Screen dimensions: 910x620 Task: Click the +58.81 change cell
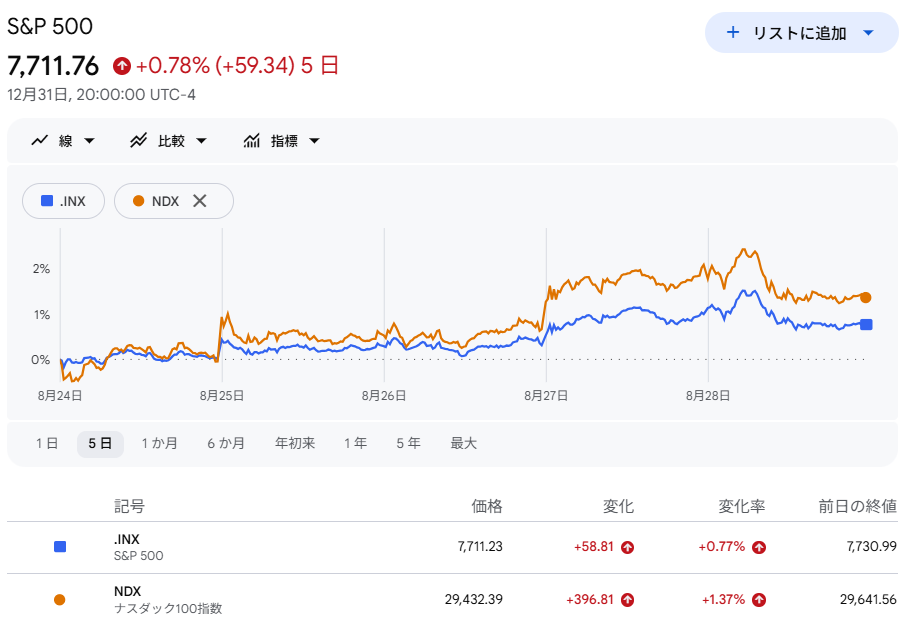(x=593, y=547)
